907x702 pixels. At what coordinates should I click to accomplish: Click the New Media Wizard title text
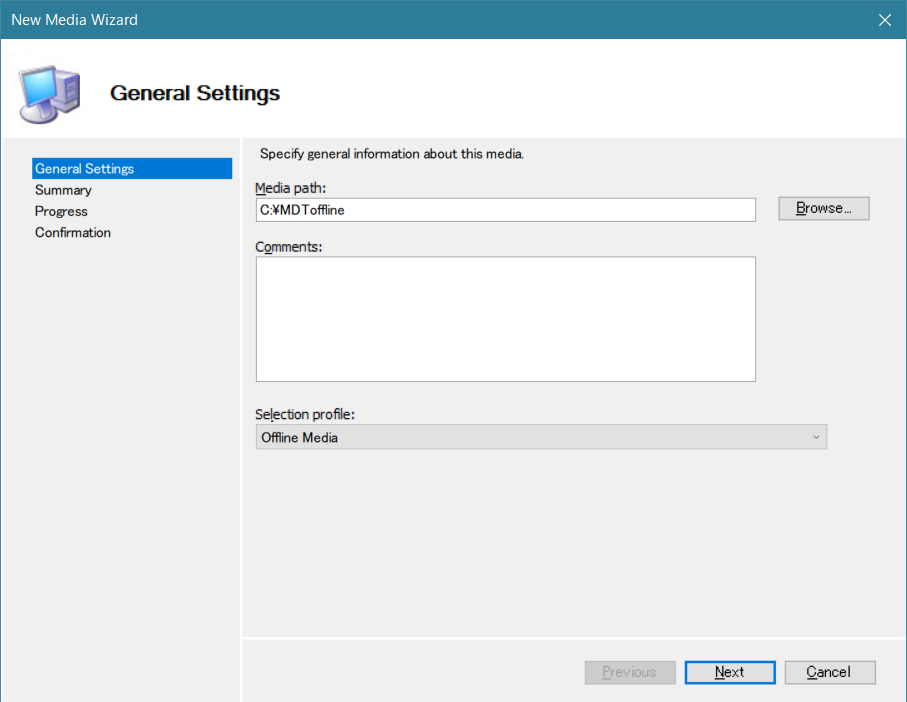75,20
